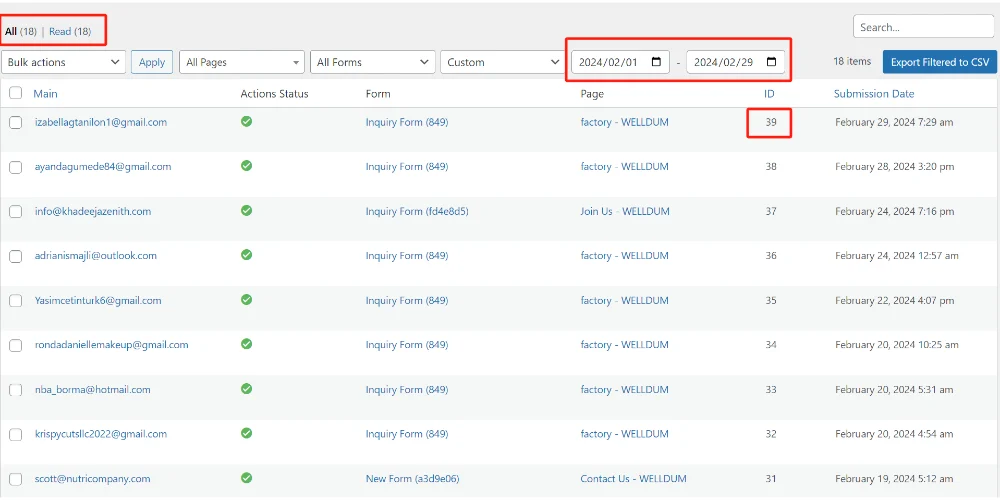Open the Custom date range dropdown
1000x500 pixels.
point(502,62)
